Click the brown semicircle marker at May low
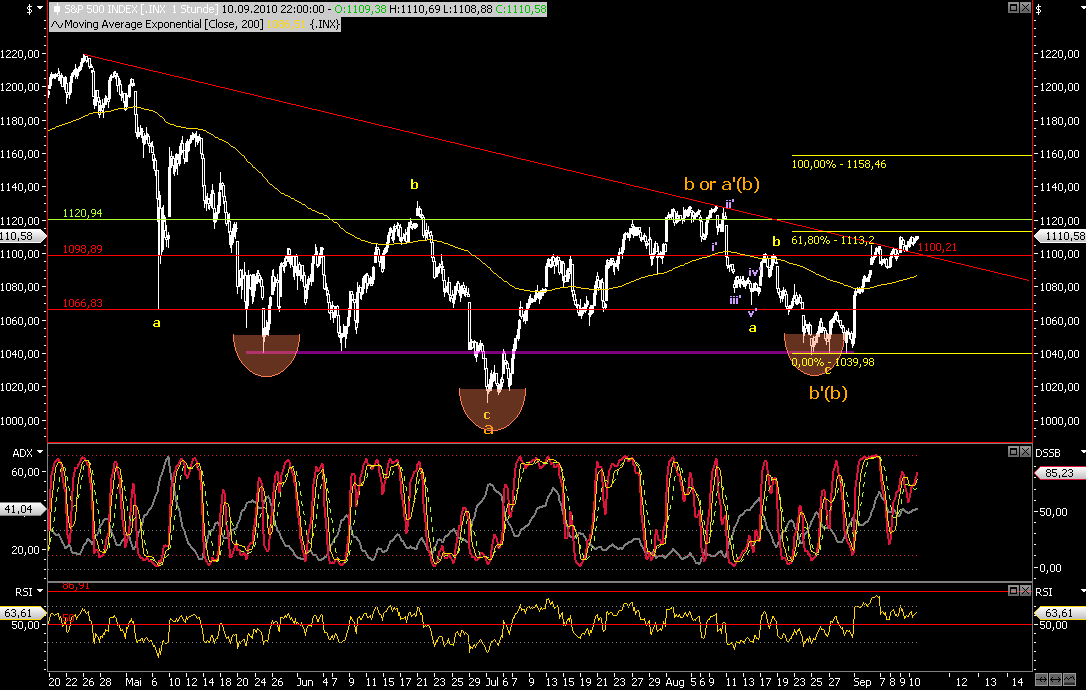1086x690 pixels. click(x=267, y=355)
